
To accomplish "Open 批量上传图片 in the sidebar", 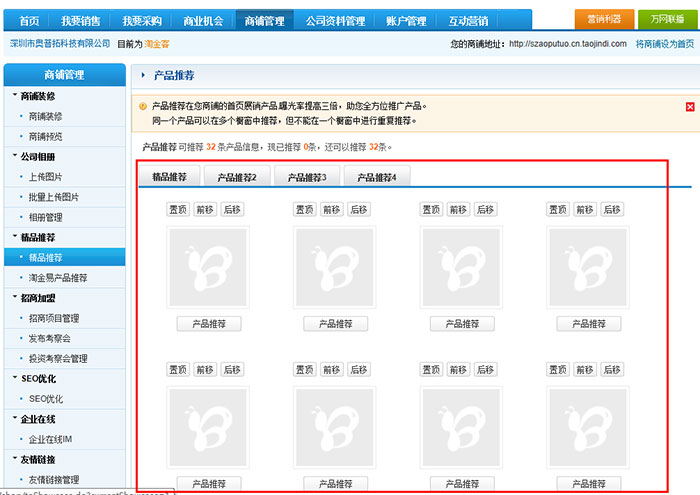I will coord(54,197).
